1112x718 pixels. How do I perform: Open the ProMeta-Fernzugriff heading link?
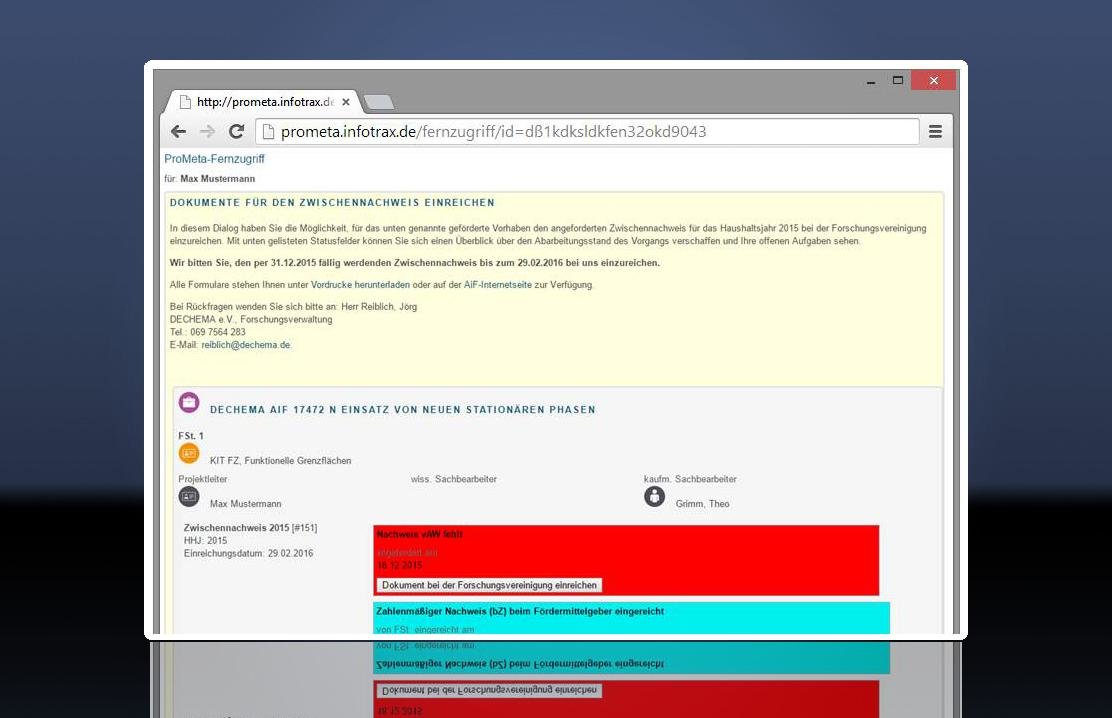(x=214, y=159)
